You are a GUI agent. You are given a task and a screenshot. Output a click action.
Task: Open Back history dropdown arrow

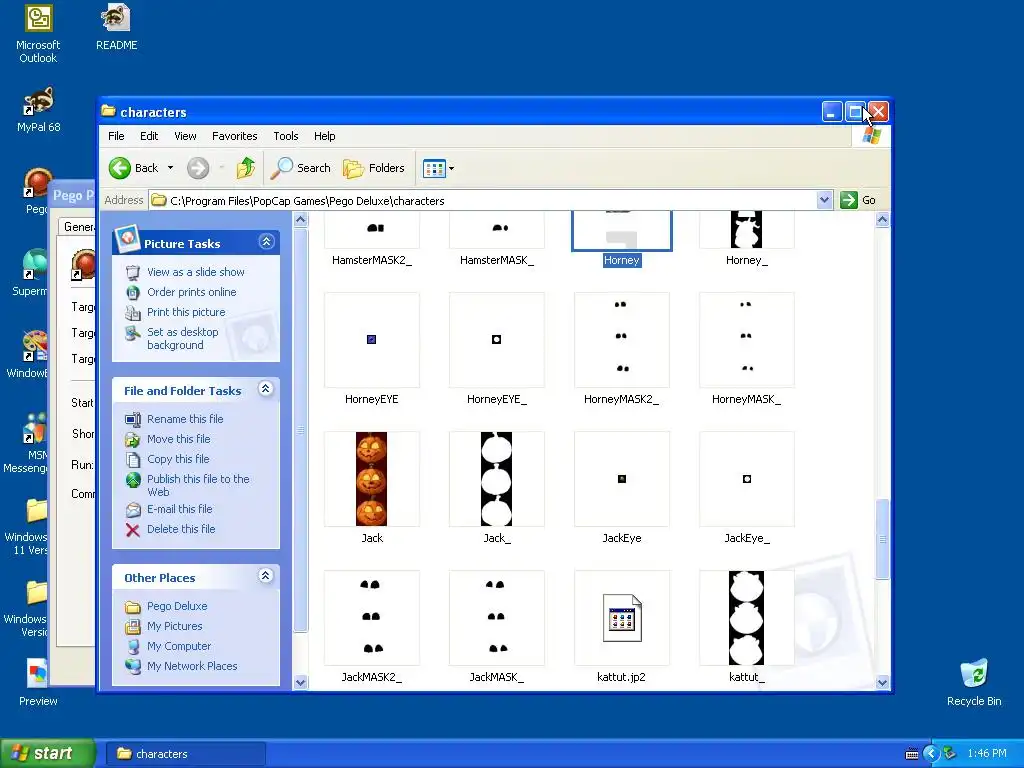[170, 168]
